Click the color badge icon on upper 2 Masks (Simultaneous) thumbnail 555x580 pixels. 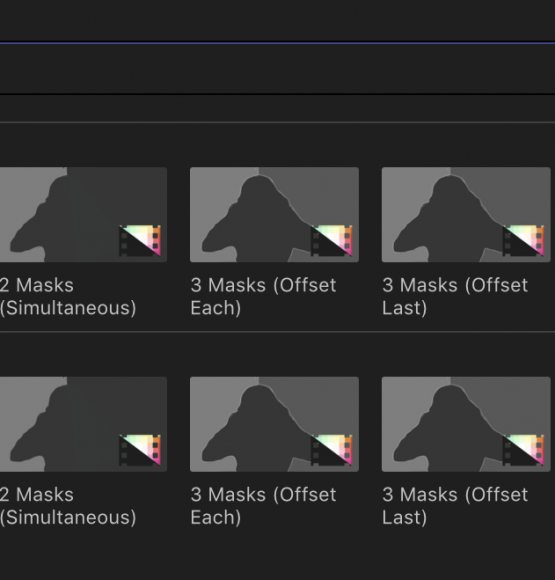[x=140, y=240]
